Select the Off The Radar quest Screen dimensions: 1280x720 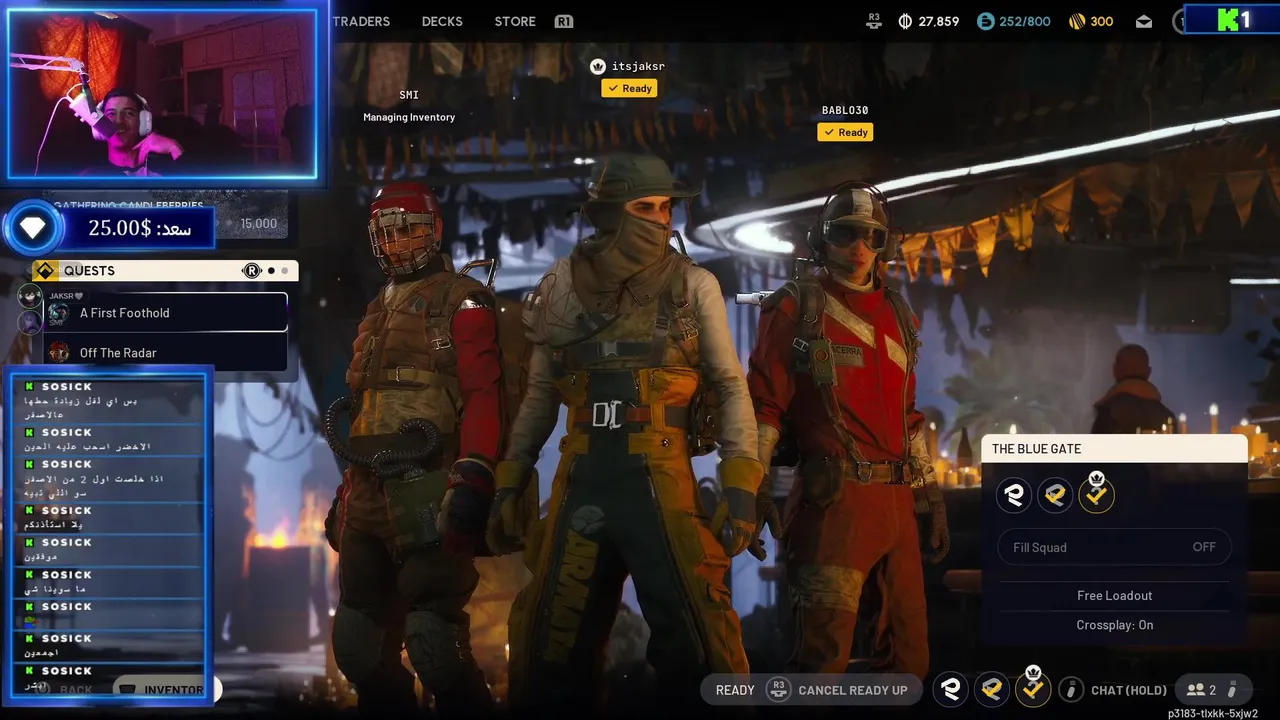[x=166, y=352]
